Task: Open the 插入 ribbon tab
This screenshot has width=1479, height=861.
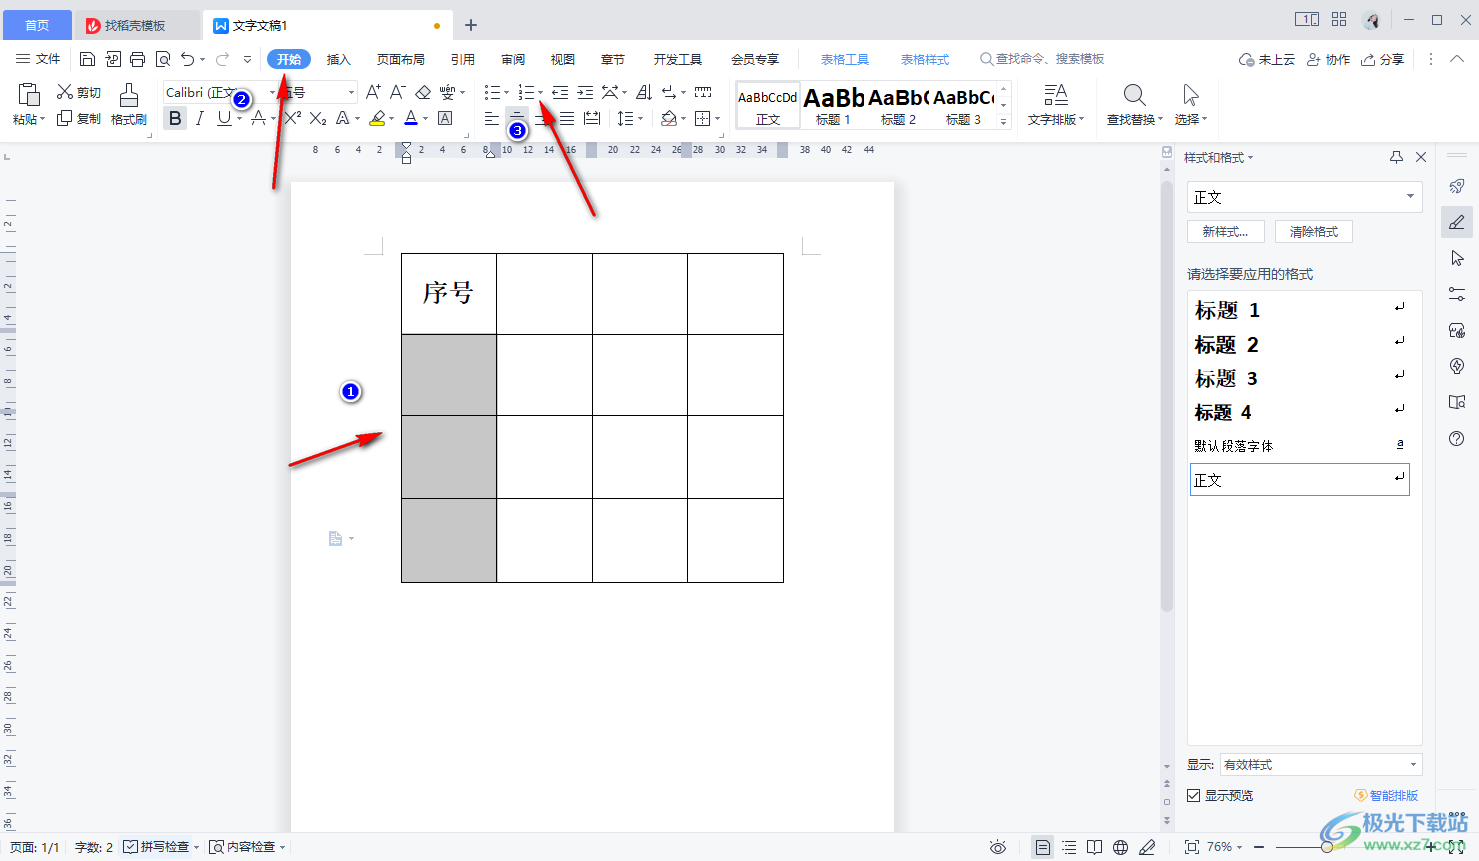Action: (339, 59)
